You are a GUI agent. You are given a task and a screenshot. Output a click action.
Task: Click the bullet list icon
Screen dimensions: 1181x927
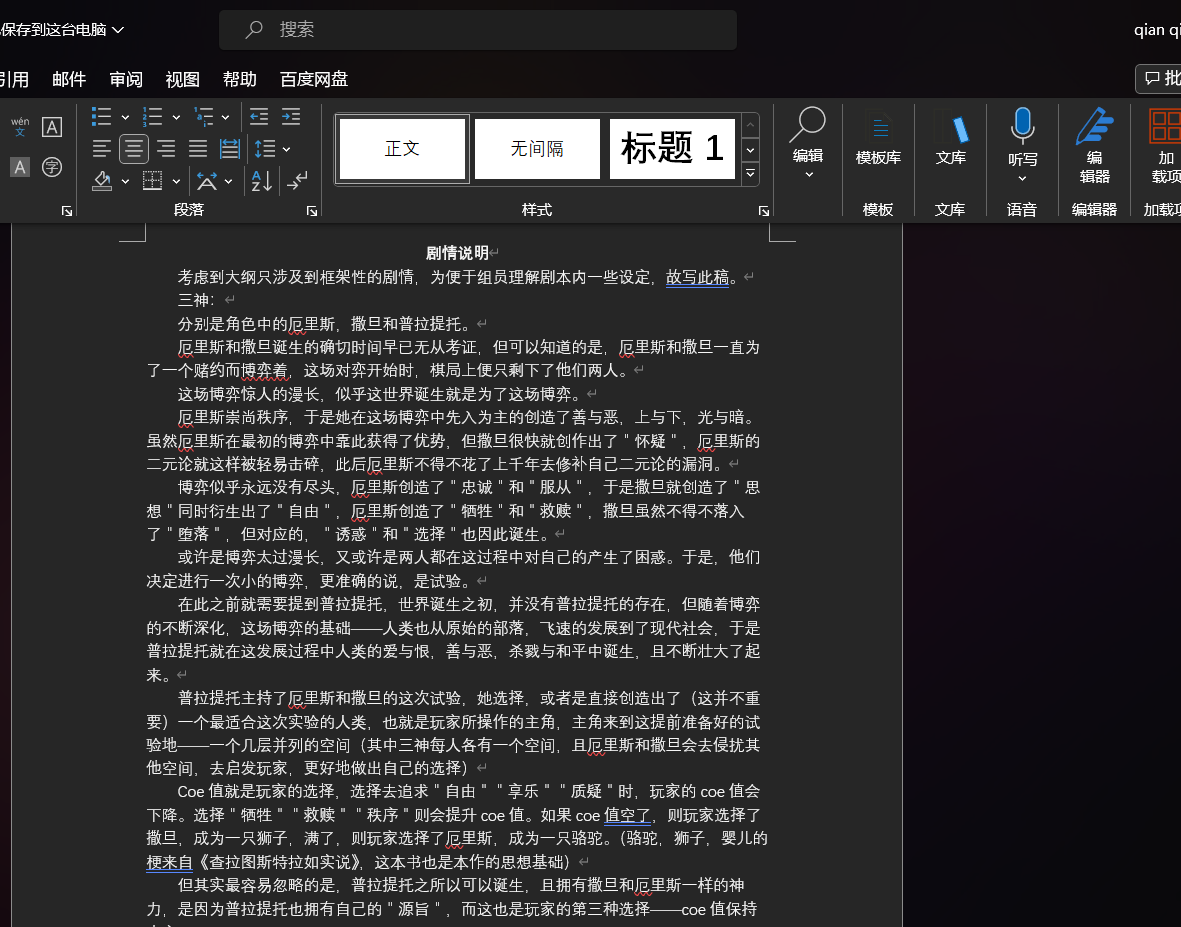pos(102,117)
